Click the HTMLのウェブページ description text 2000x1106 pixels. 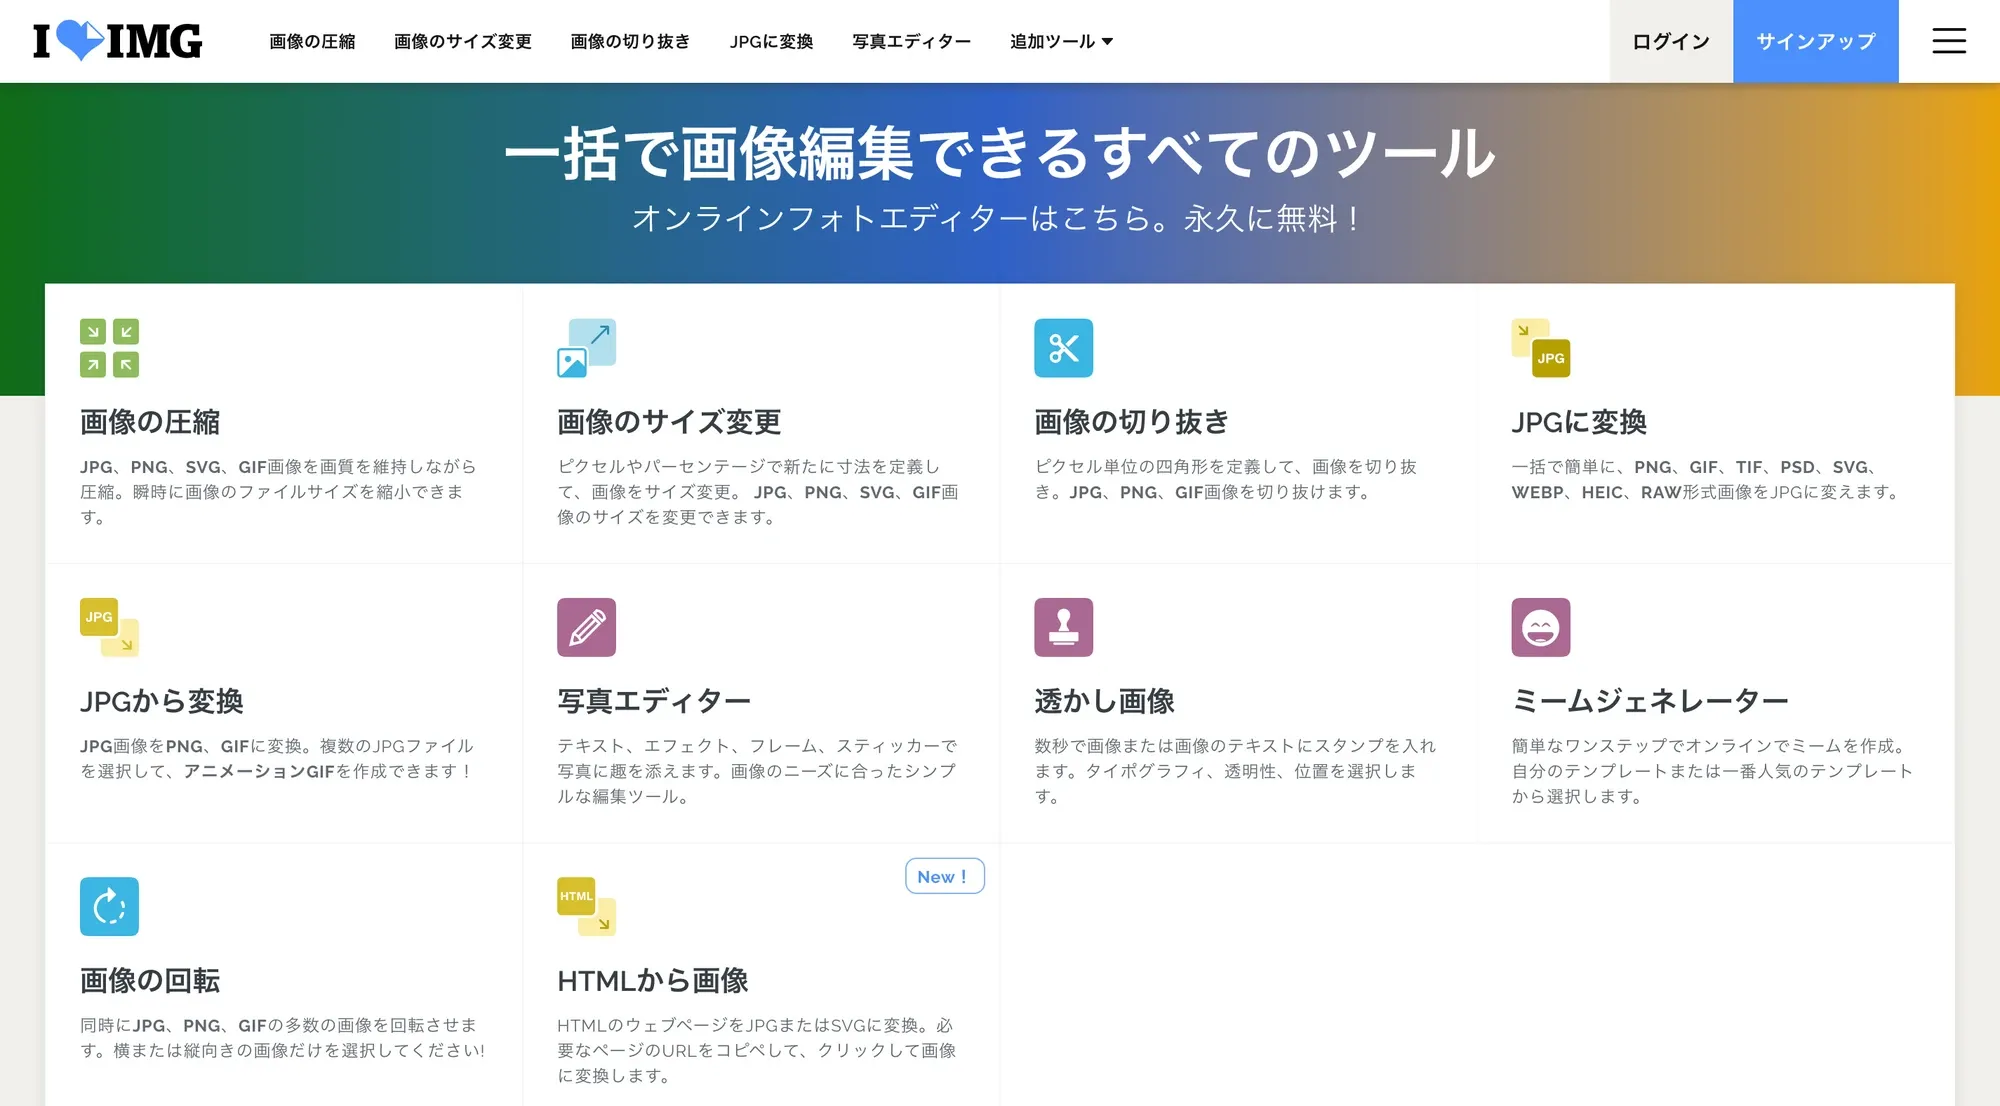pyautogui.click(x=757, y=1050)
